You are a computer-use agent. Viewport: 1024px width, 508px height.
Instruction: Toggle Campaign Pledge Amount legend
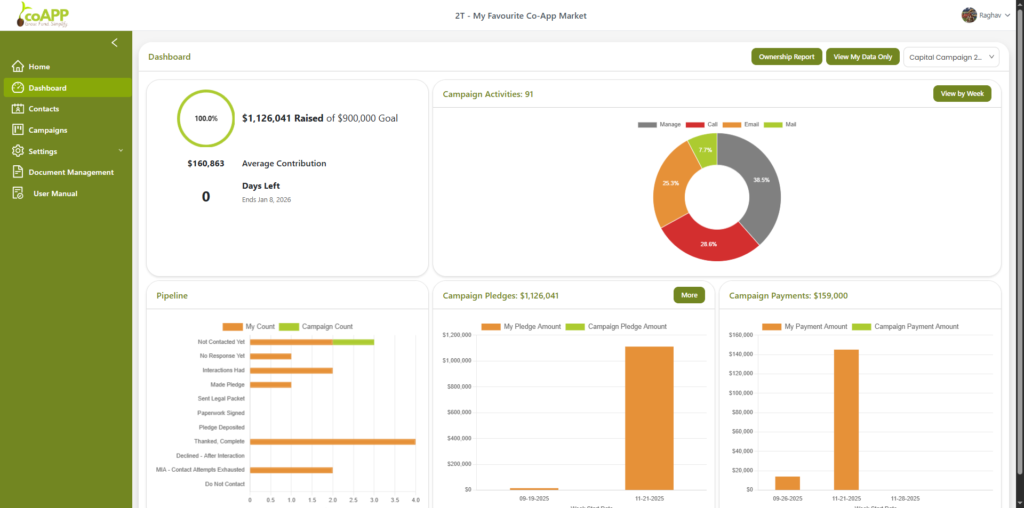click(575, 326)
